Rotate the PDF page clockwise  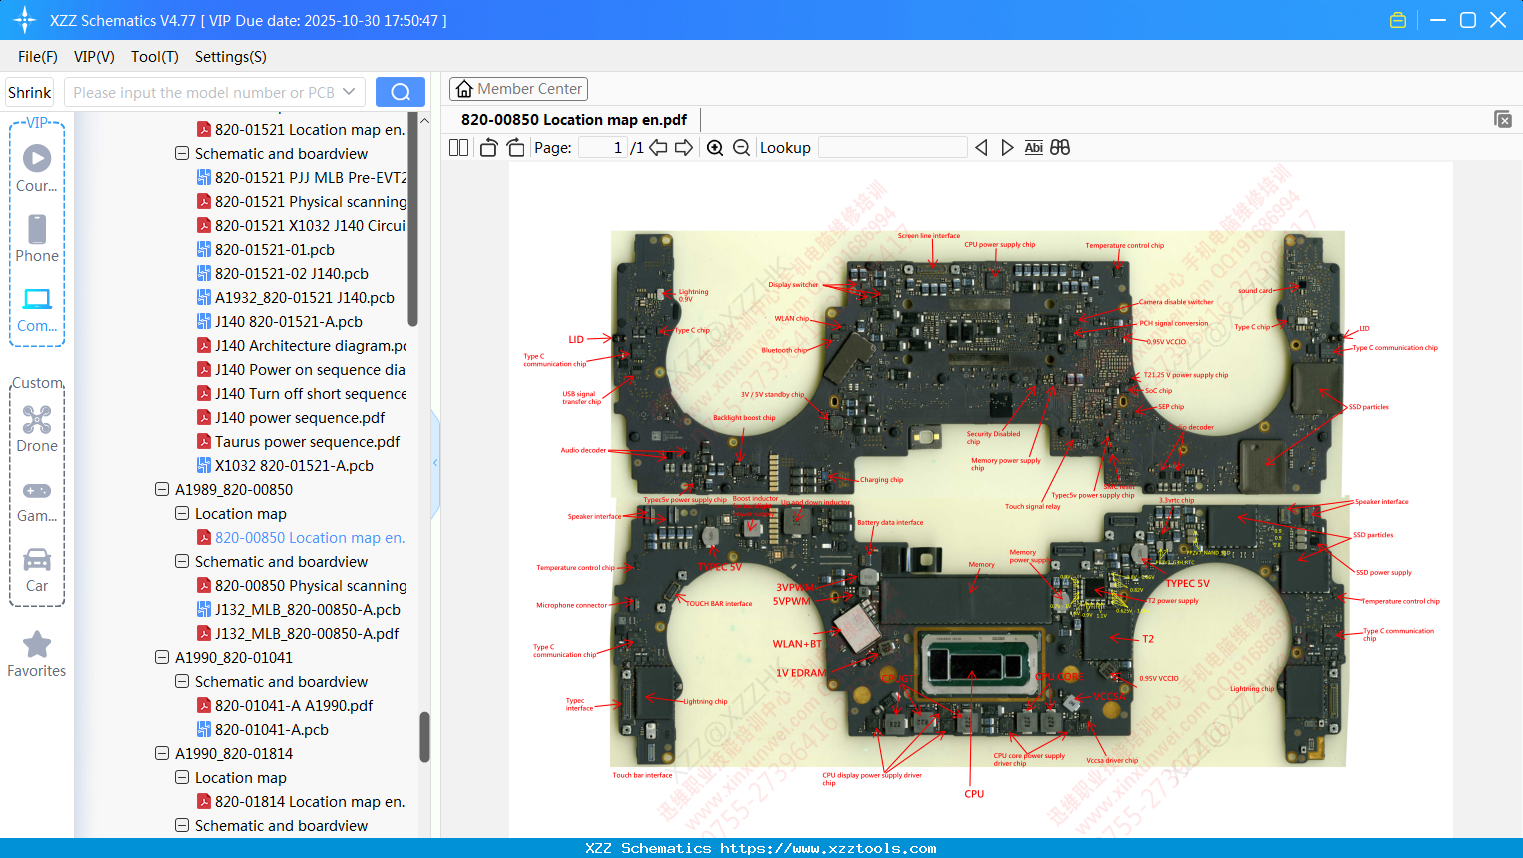click(515, 148)
